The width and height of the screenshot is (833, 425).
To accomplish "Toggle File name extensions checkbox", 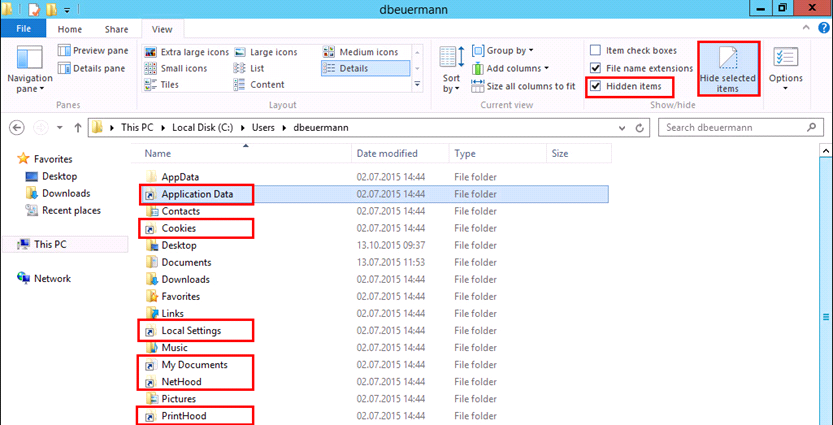I will (x=596, y=68).
